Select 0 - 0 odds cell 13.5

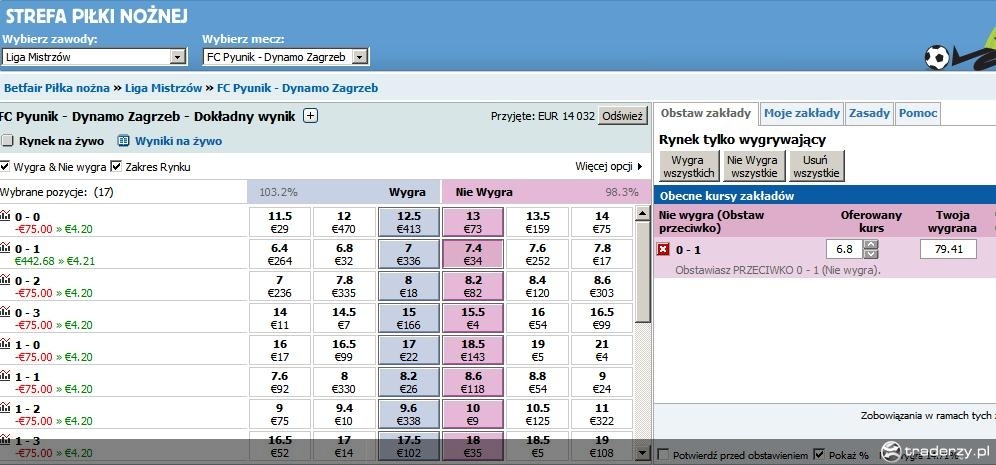click(537, 222)
